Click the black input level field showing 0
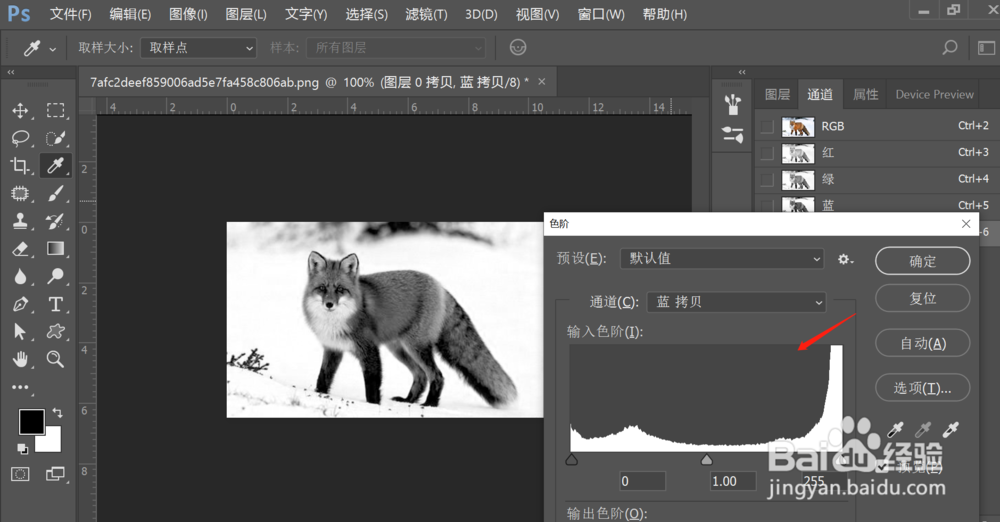The width and height of the screenshot is (1000, 522). click(643, 481)
